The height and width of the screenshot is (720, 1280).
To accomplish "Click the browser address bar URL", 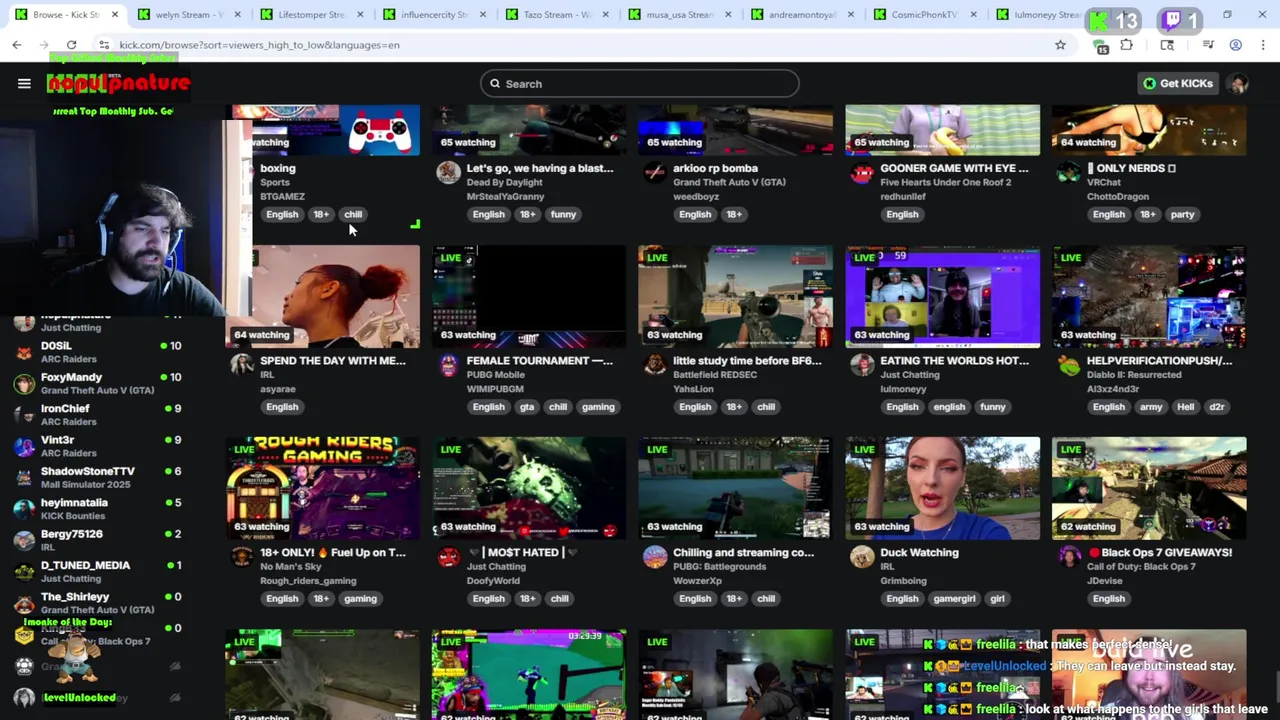I will click(x=259, y=45).
